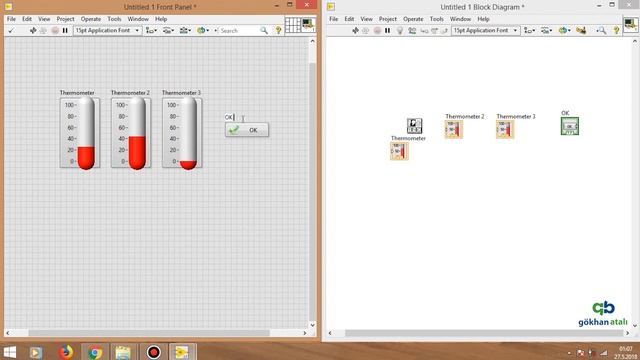Click the Run arrow in the Front Panel toolbar
This screenshot has height=360, width=640.
(33, 31)
